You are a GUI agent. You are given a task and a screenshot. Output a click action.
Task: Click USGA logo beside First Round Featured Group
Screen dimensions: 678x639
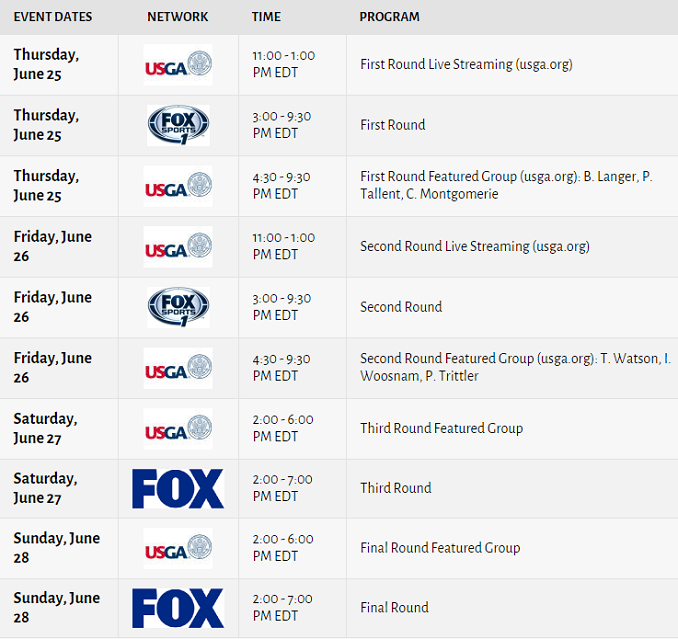tap(178, 186)
